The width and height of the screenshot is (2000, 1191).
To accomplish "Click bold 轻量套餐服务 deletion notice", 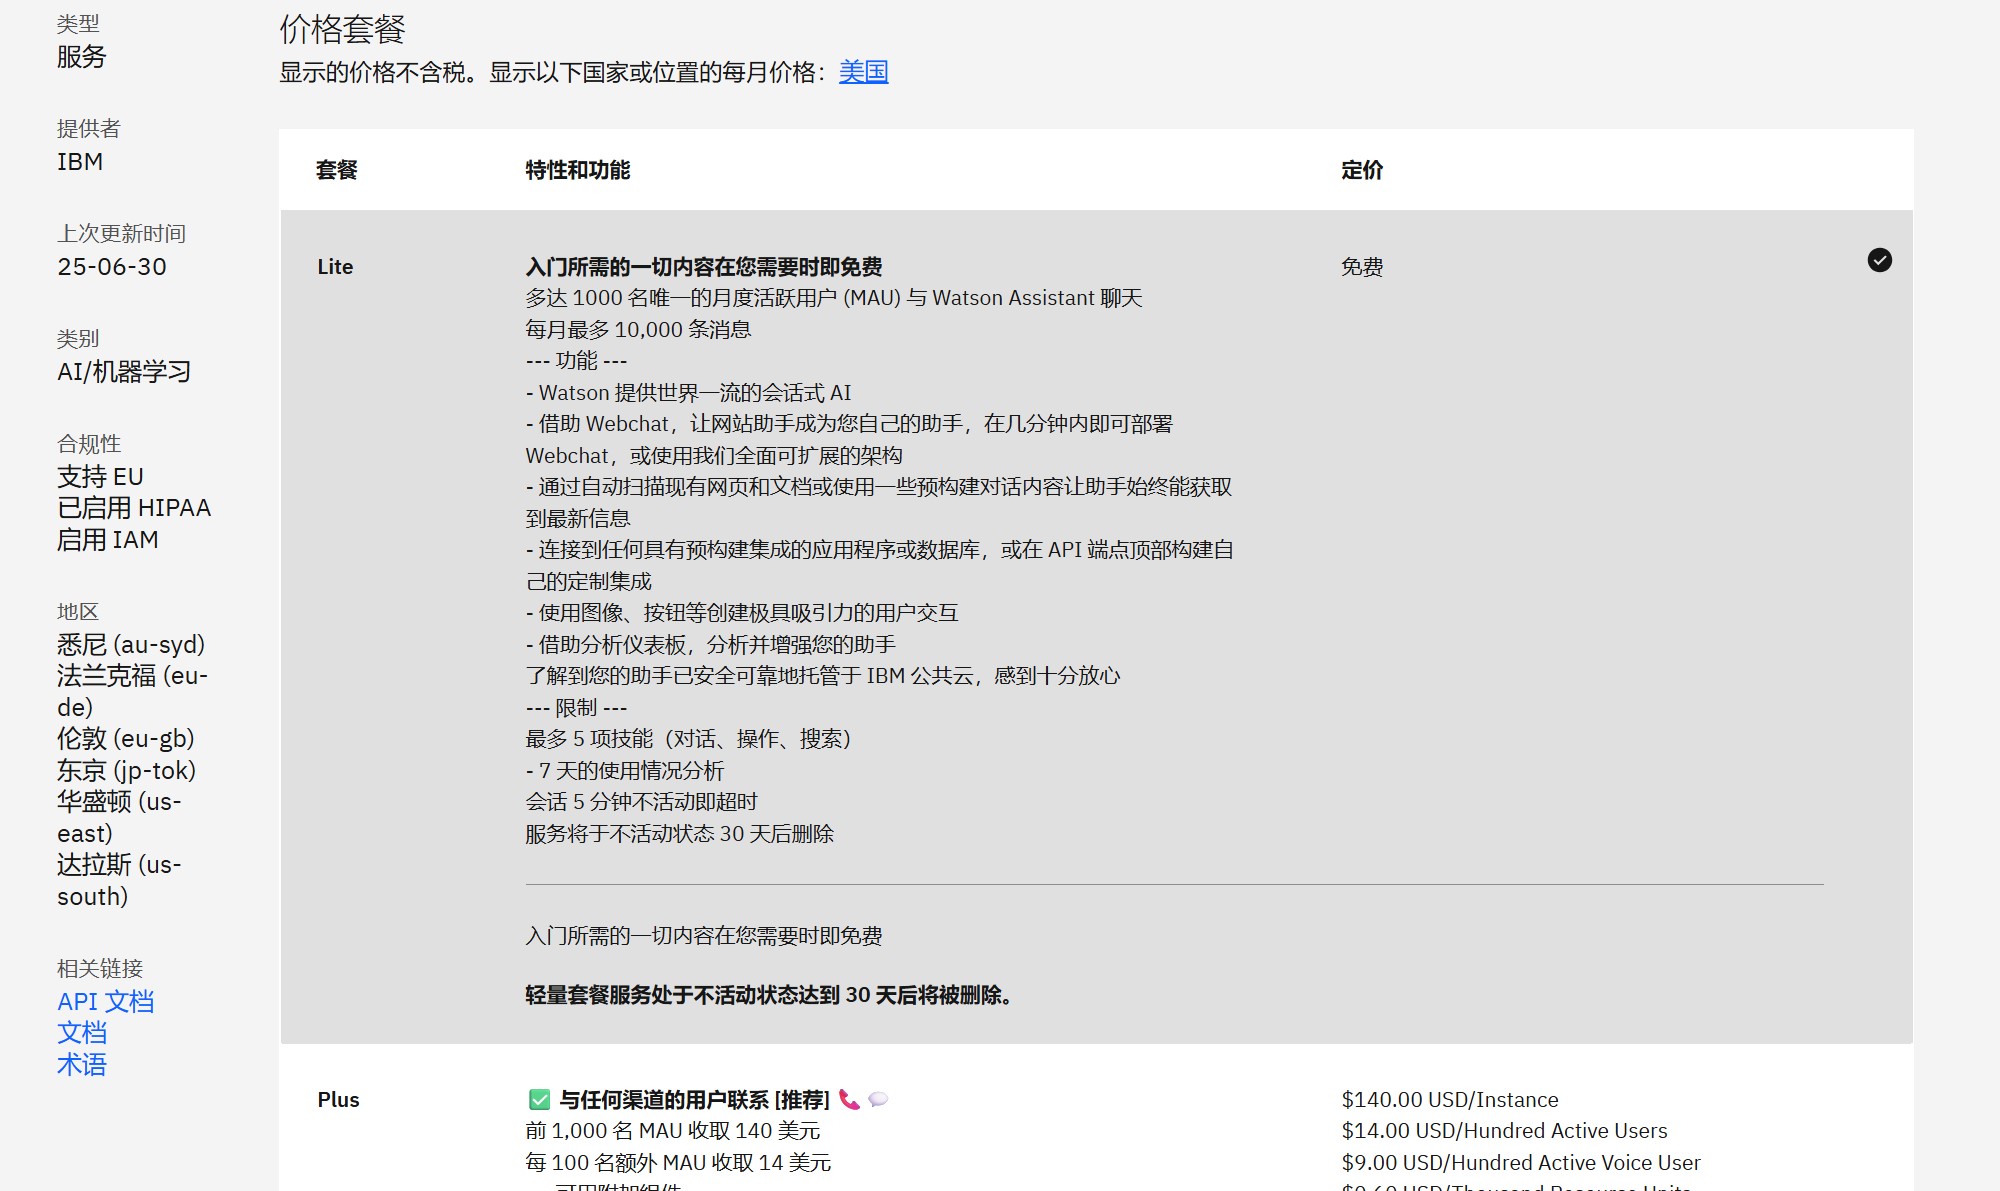I will tap(770, 995).
